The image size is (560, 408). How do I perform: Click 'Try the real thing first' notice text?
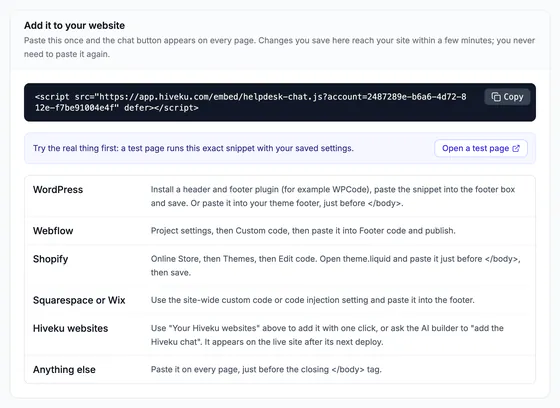click(193, 148)
